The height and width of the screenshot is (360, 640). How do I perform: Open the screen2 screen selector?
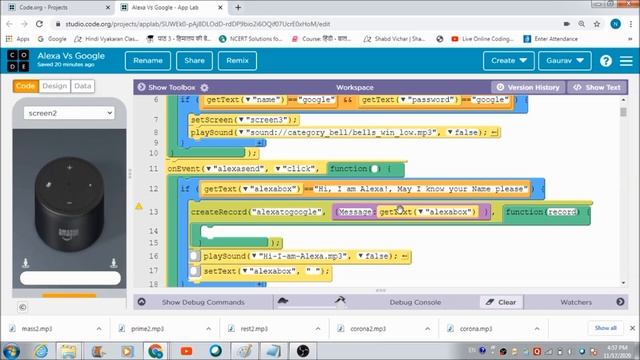click(x=69, y=113)
